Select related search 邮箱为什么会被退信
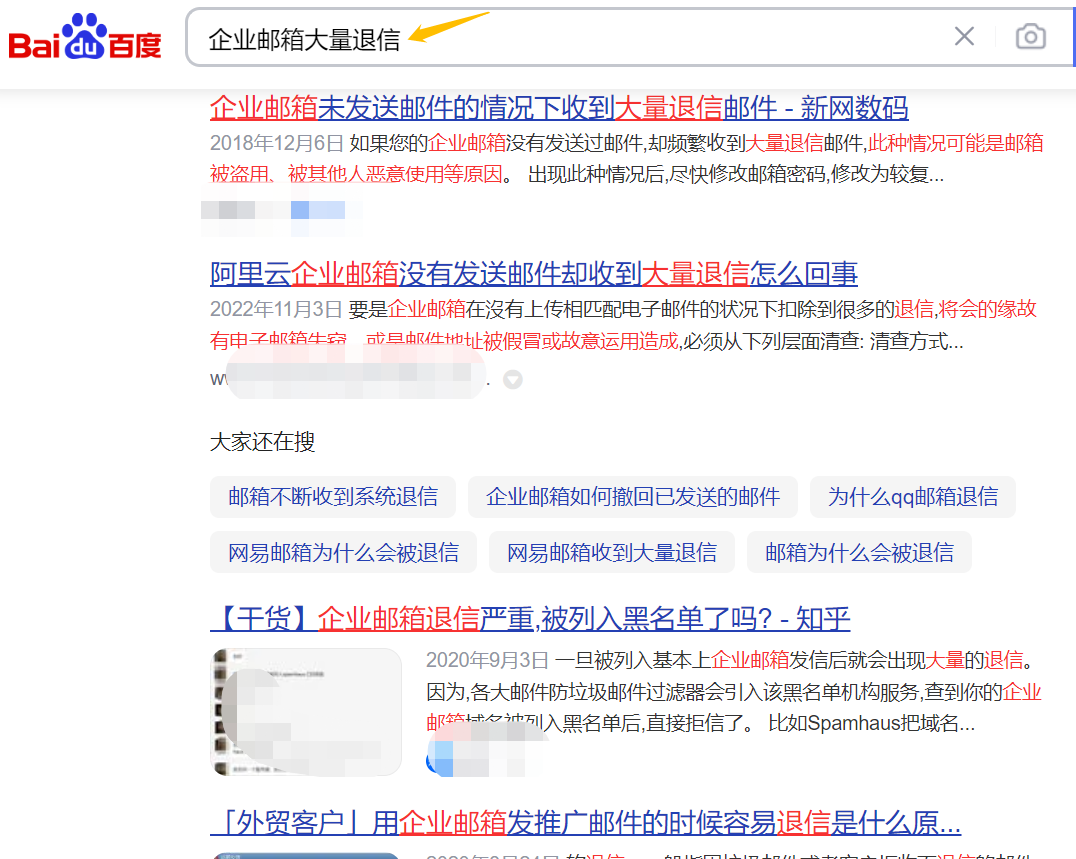The image size is (1076, 859). tap(859, 552)
